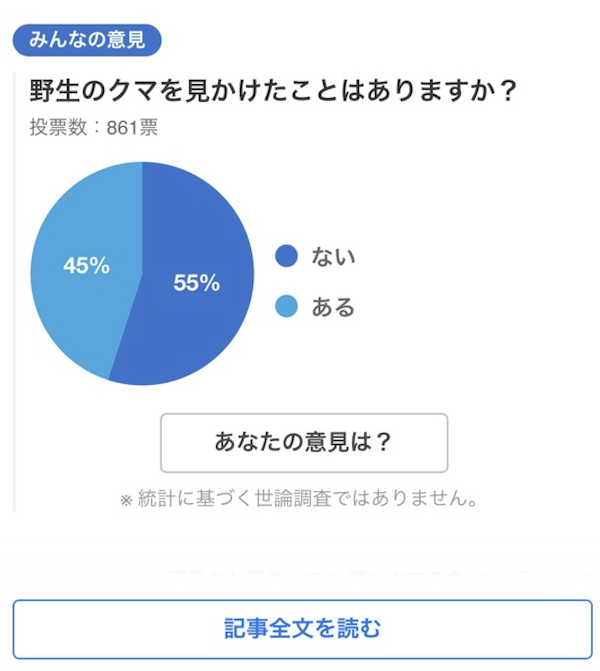
Task: Select the light blue ある legend dot
Action: 286,306
